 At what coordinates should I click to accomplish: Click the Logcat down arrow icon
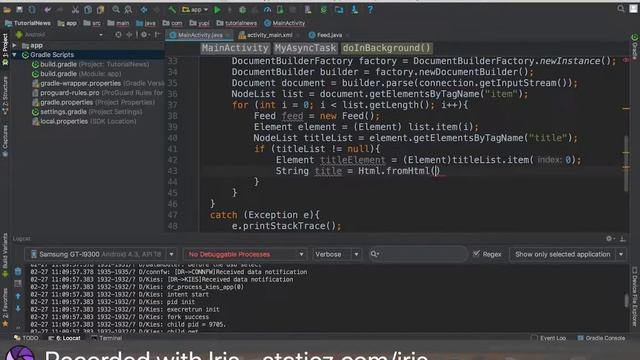pyautogui.click(x=18, y=309)
